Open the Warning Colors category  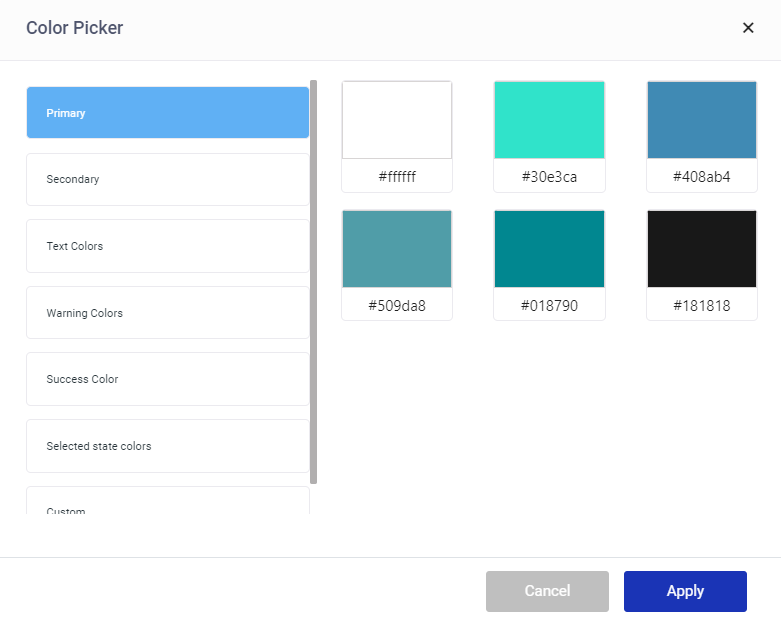tap(167, 313)
